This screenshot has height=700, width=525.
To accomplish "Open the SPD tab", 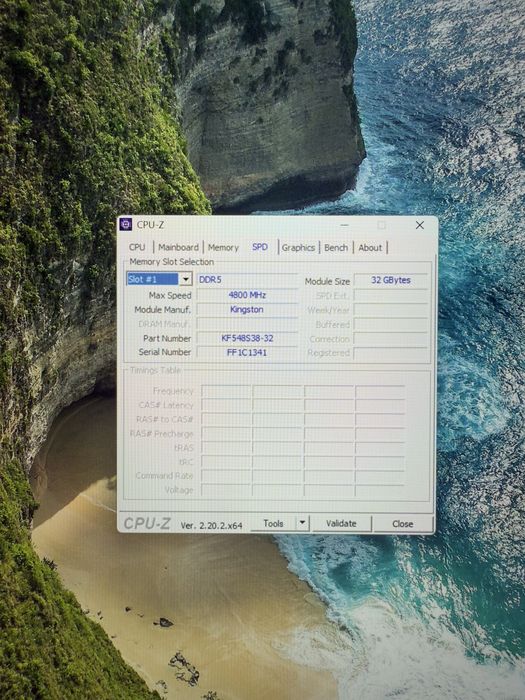I will pyautogui.click(x=260, y=247).
